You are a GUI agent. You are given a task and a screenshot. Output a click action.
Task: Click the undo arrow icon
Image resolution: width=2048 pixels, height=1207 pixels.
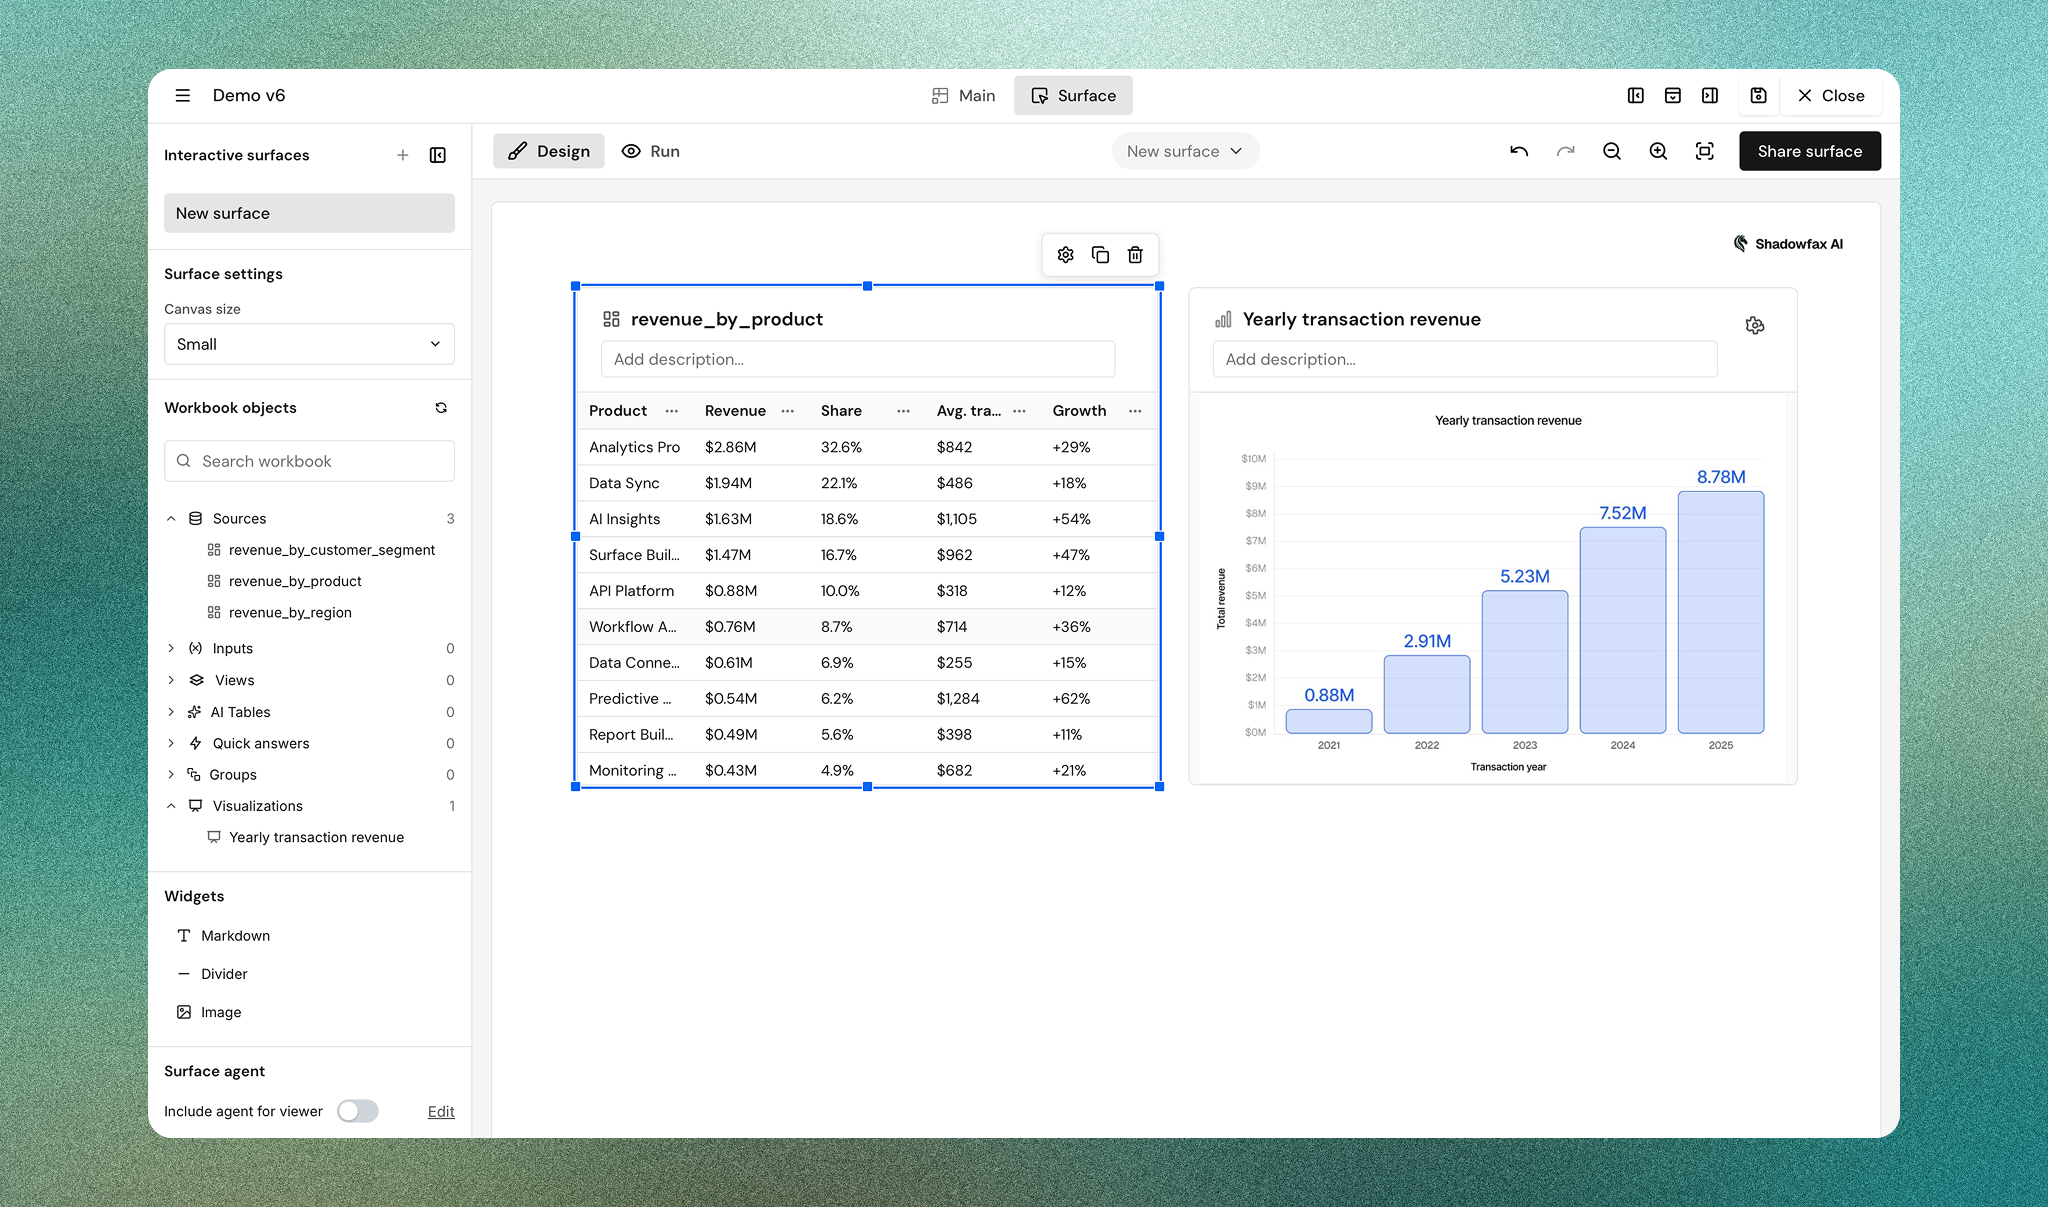click(1519, 151)
